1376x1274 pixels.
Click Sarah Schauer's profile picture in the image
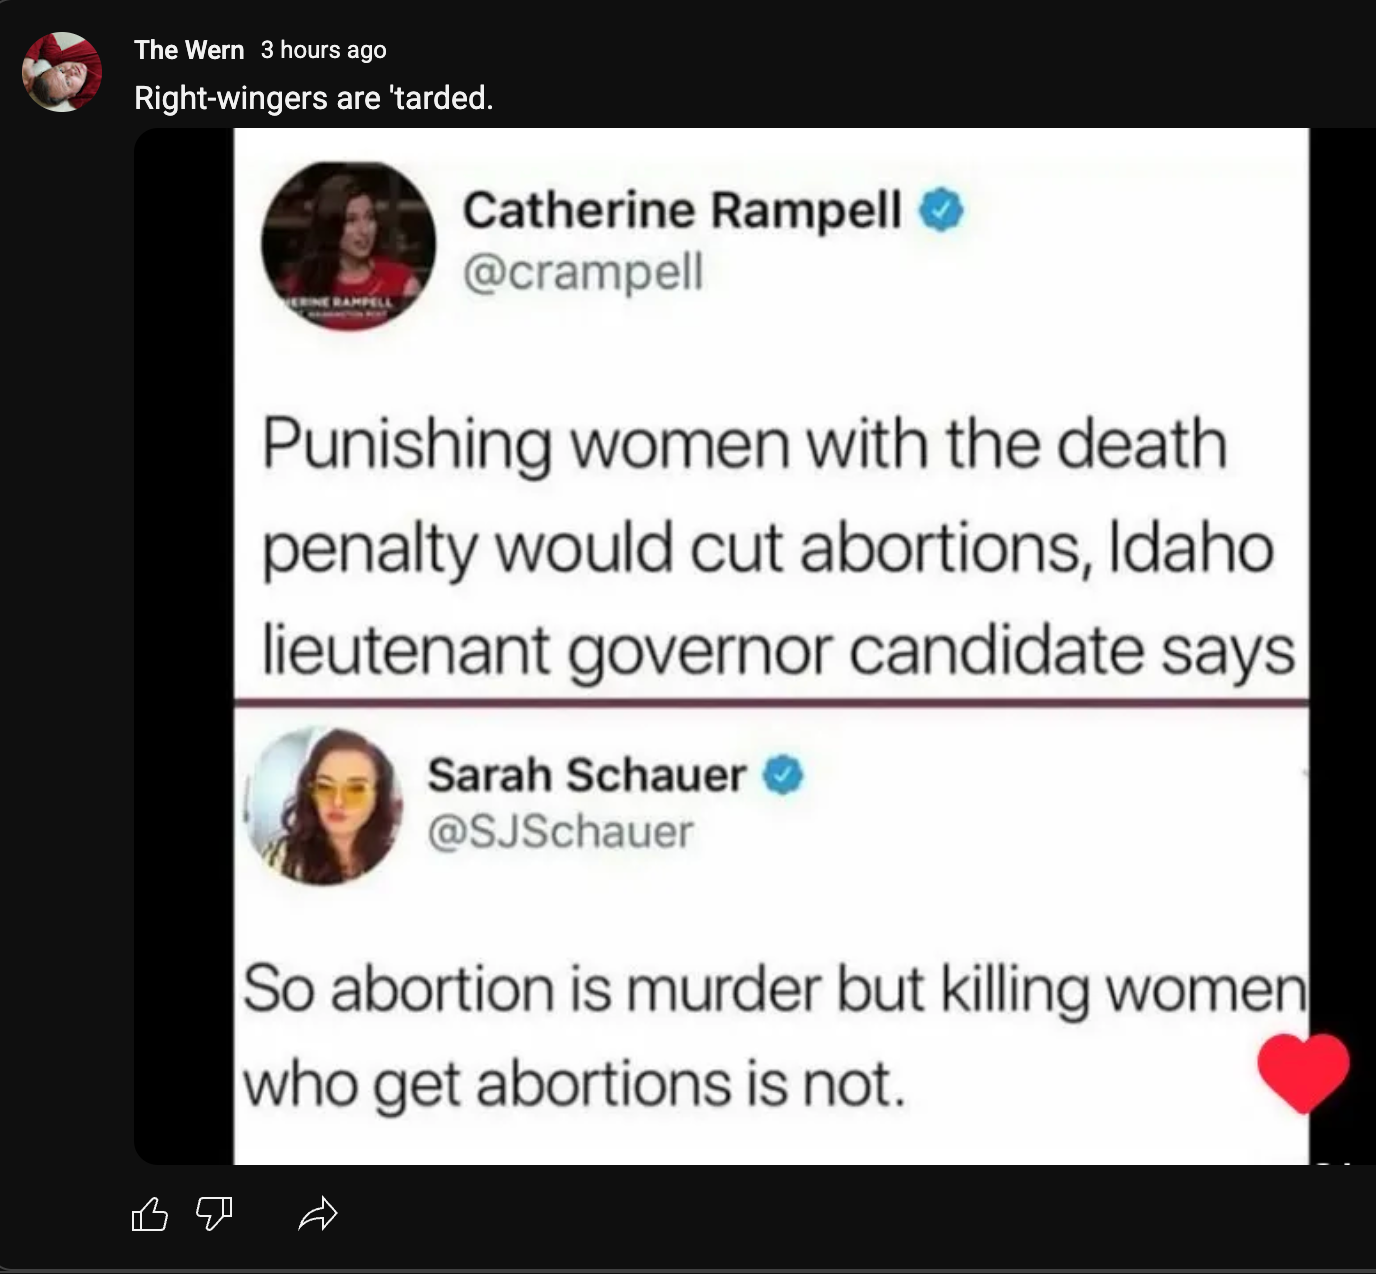[x=324, y=806]
